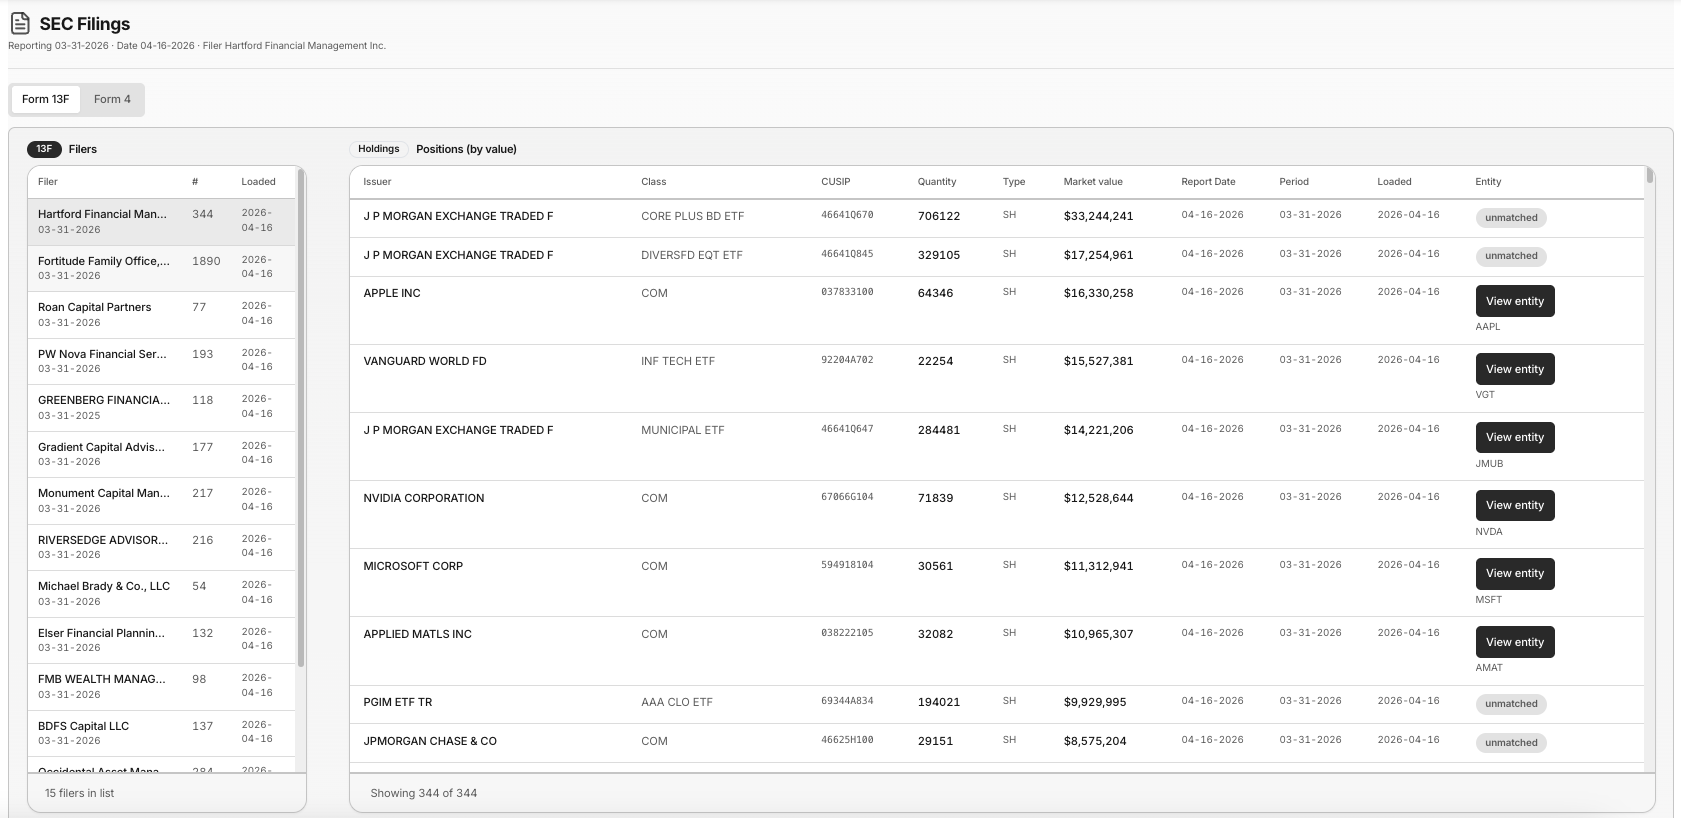This screenshot has width=1681, height=818.
Task: Click the Type column header
Action: [1014, 182]
